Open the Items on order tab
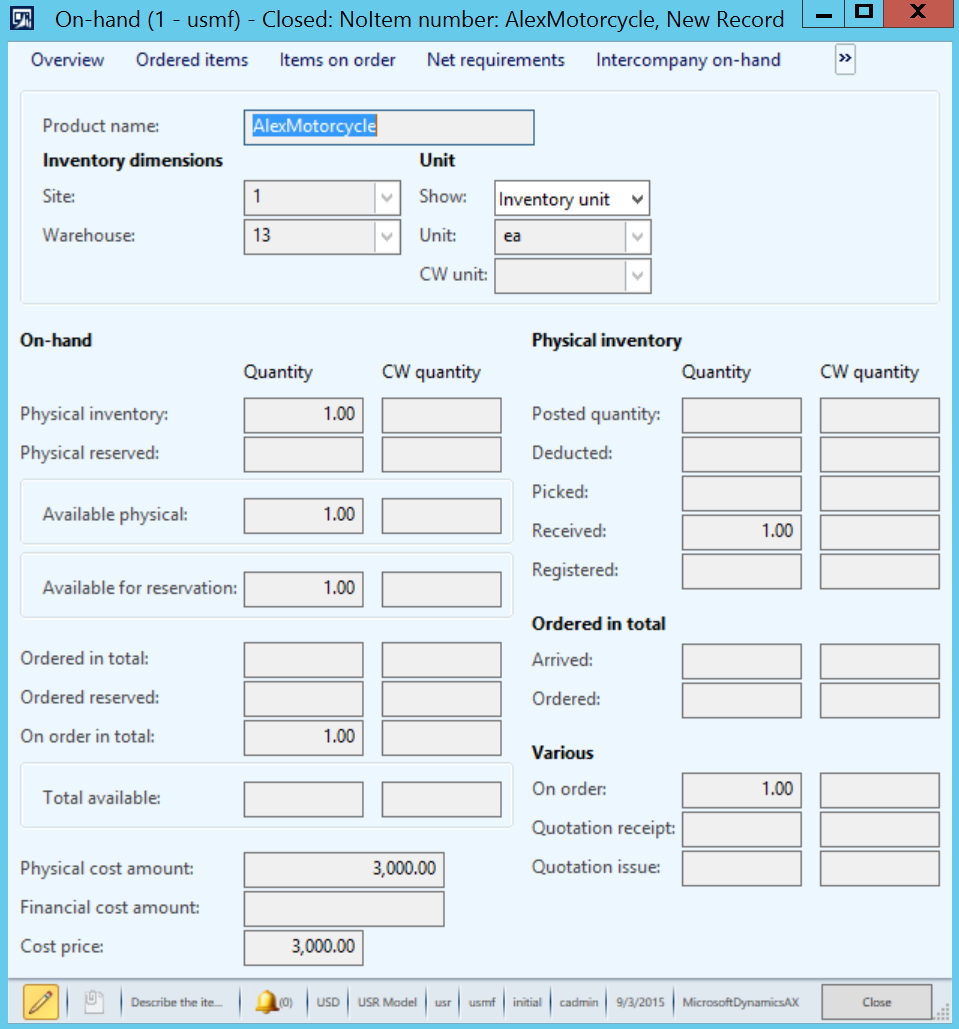Viewport: 959px width, 1029px height. pos(337,60)
